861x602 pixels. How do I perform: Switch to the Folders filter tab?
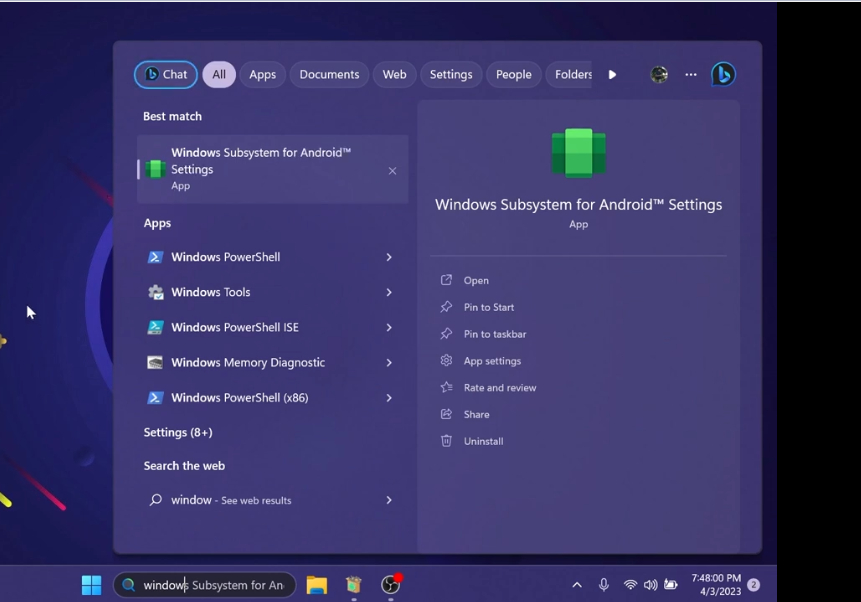[570, 74]
